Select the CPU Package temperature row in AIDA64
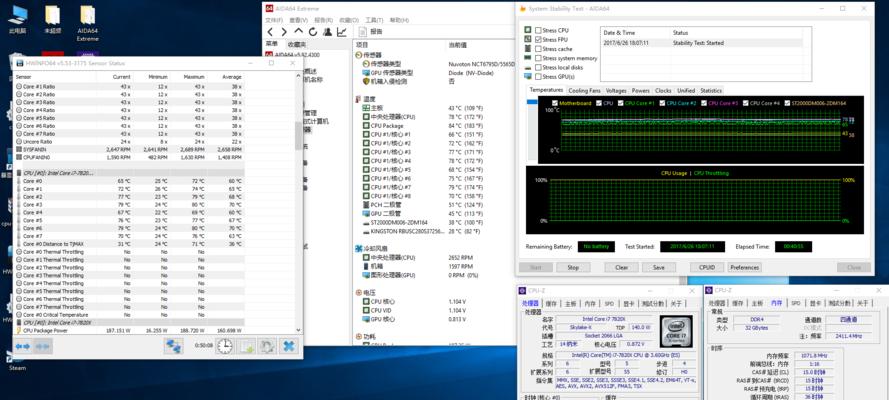This screenshot has height=400, width=889. click(434, 126)
